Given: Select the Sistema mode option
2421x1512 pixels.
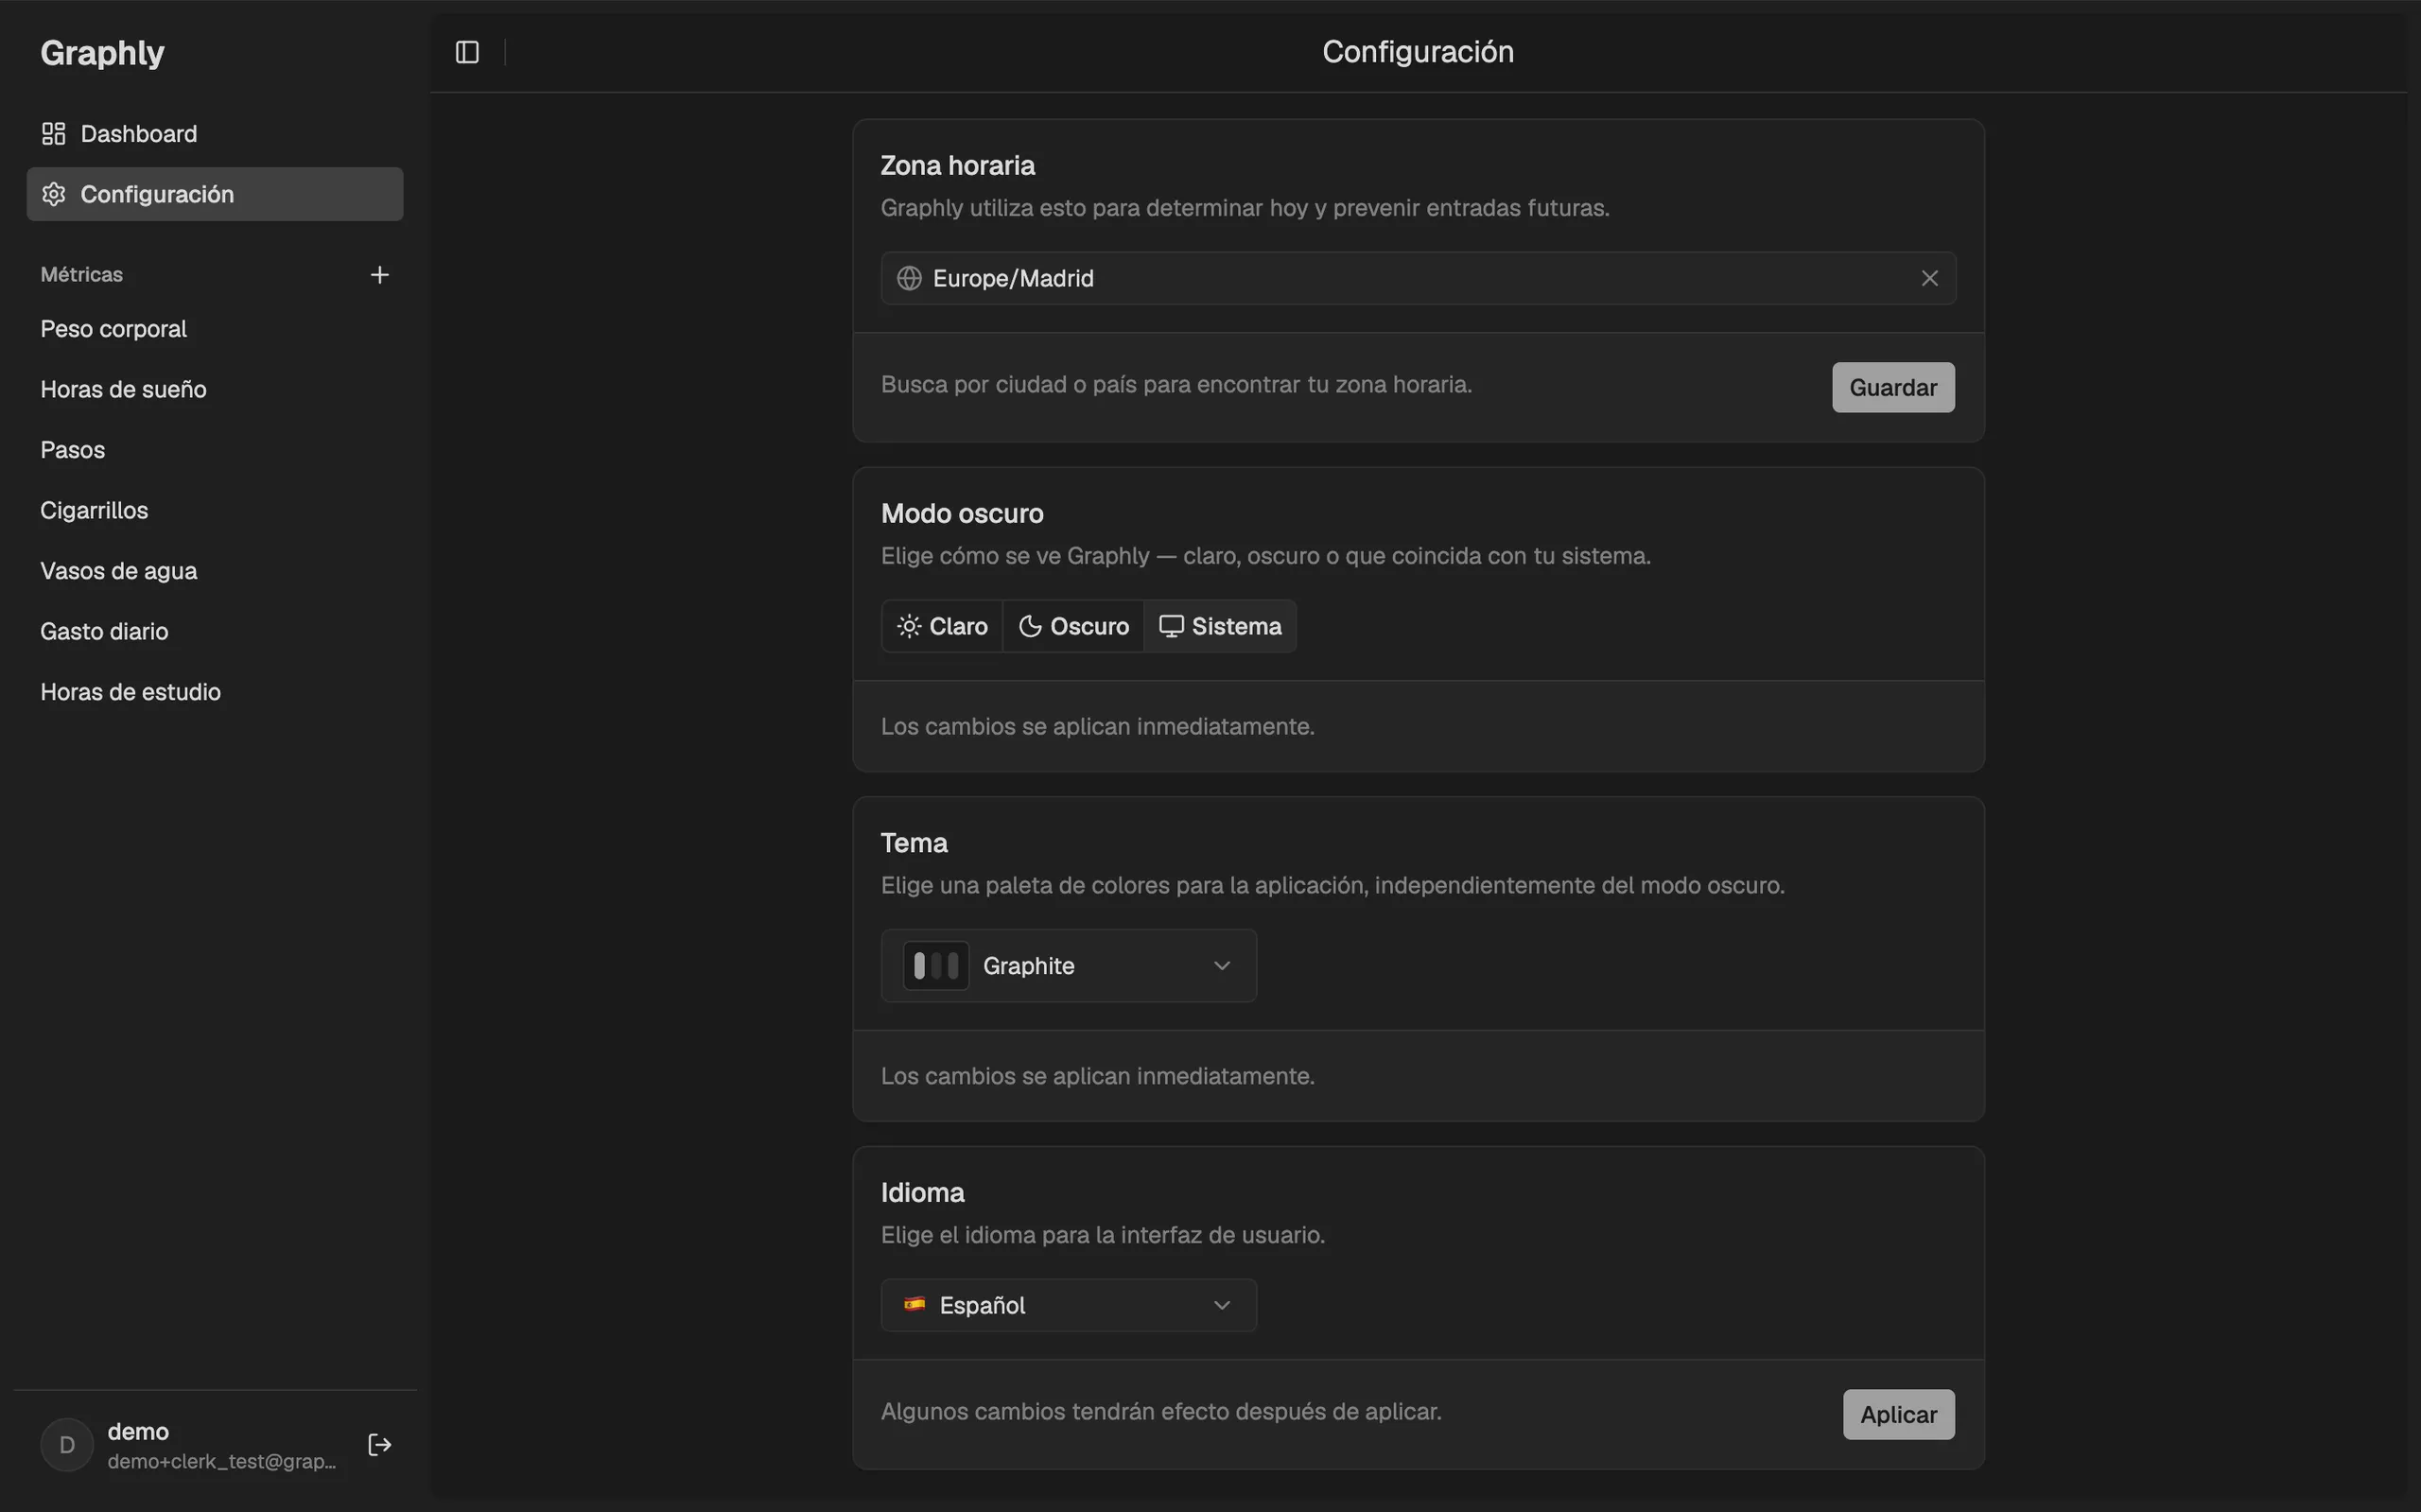Looking at the screenshot, I should (1220, 626).
